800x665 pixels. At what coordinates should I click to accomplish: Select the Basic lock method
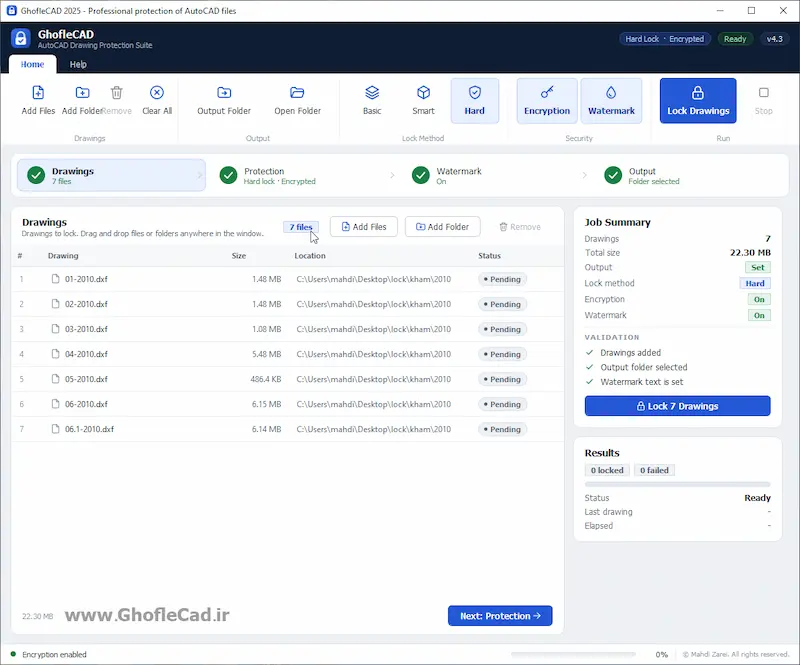coord(372,101)
